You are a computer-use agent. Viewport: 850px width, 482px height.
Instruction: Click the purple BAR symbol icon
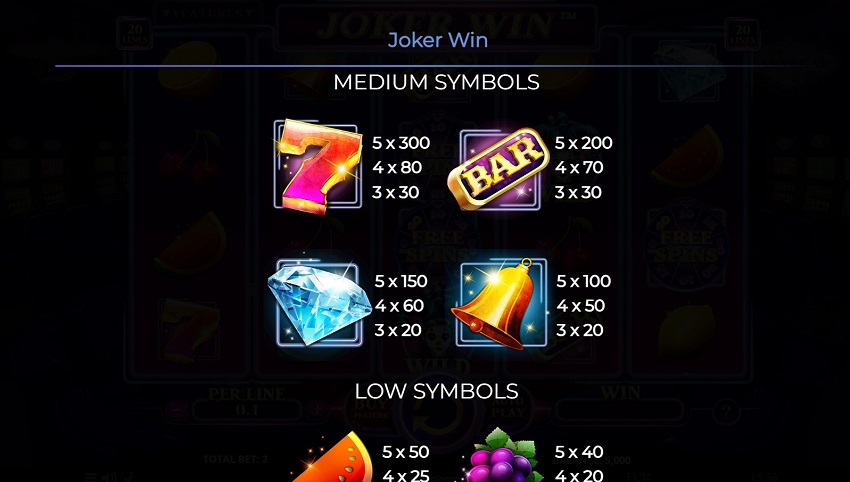499,169
